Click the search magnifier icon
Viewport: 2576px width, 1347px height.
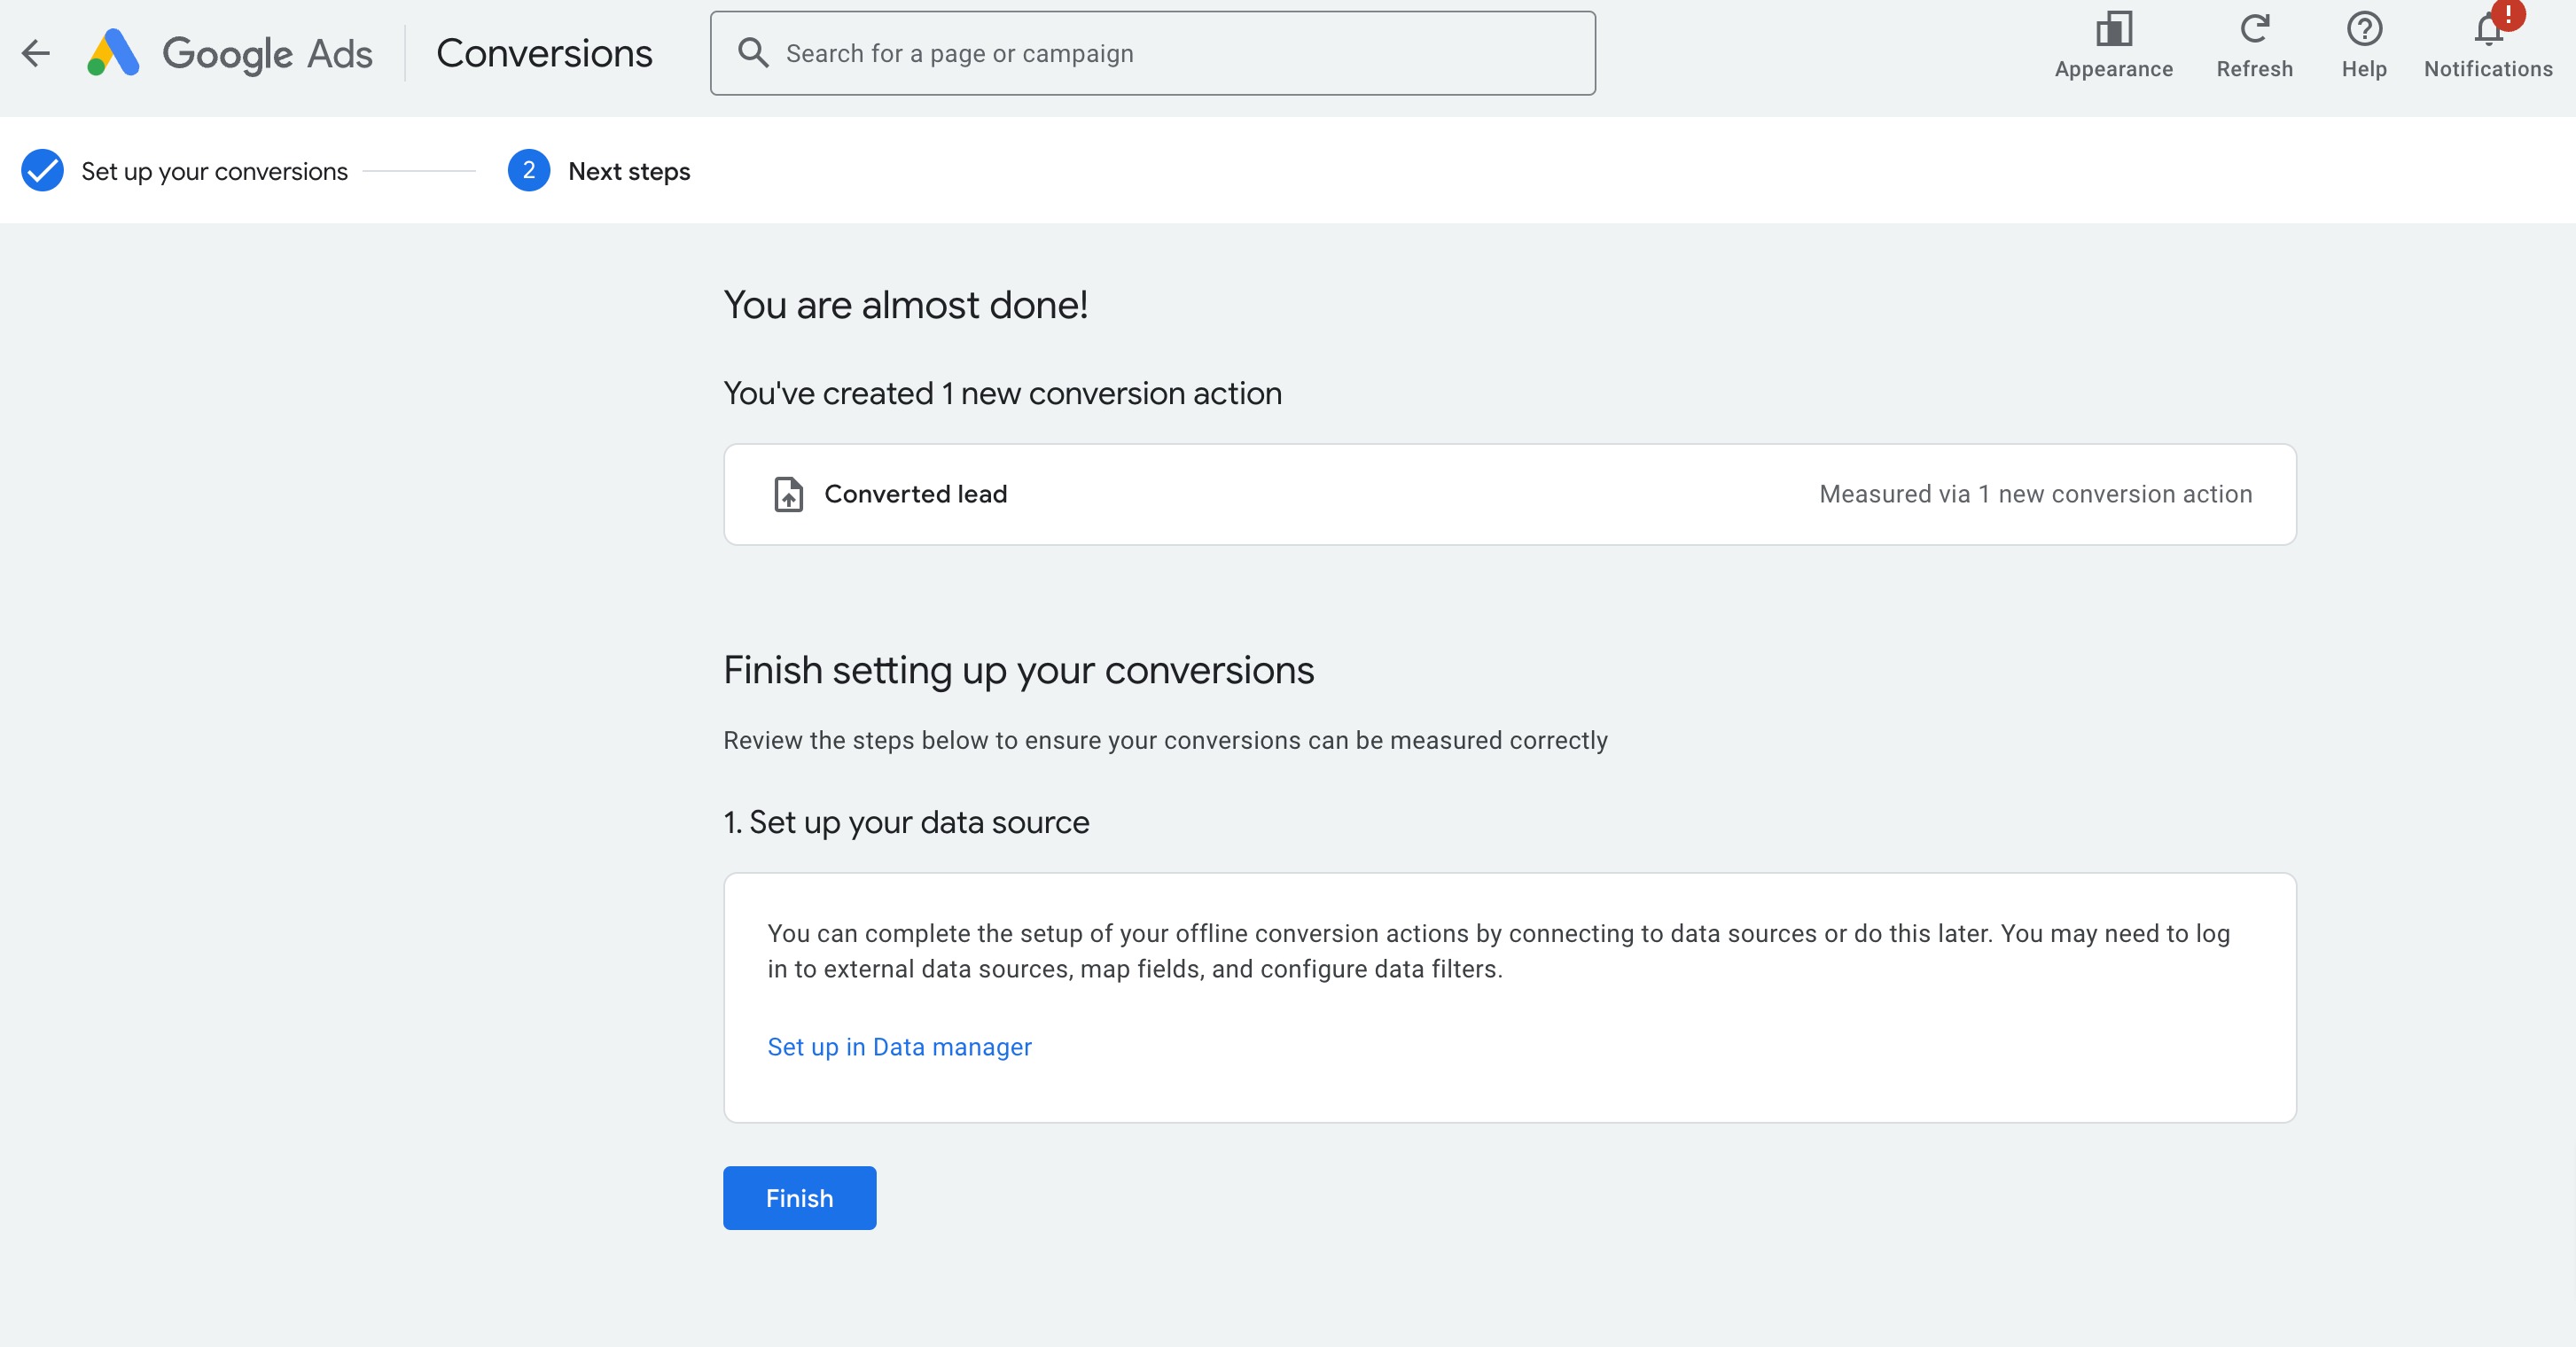tap(753, 53)
